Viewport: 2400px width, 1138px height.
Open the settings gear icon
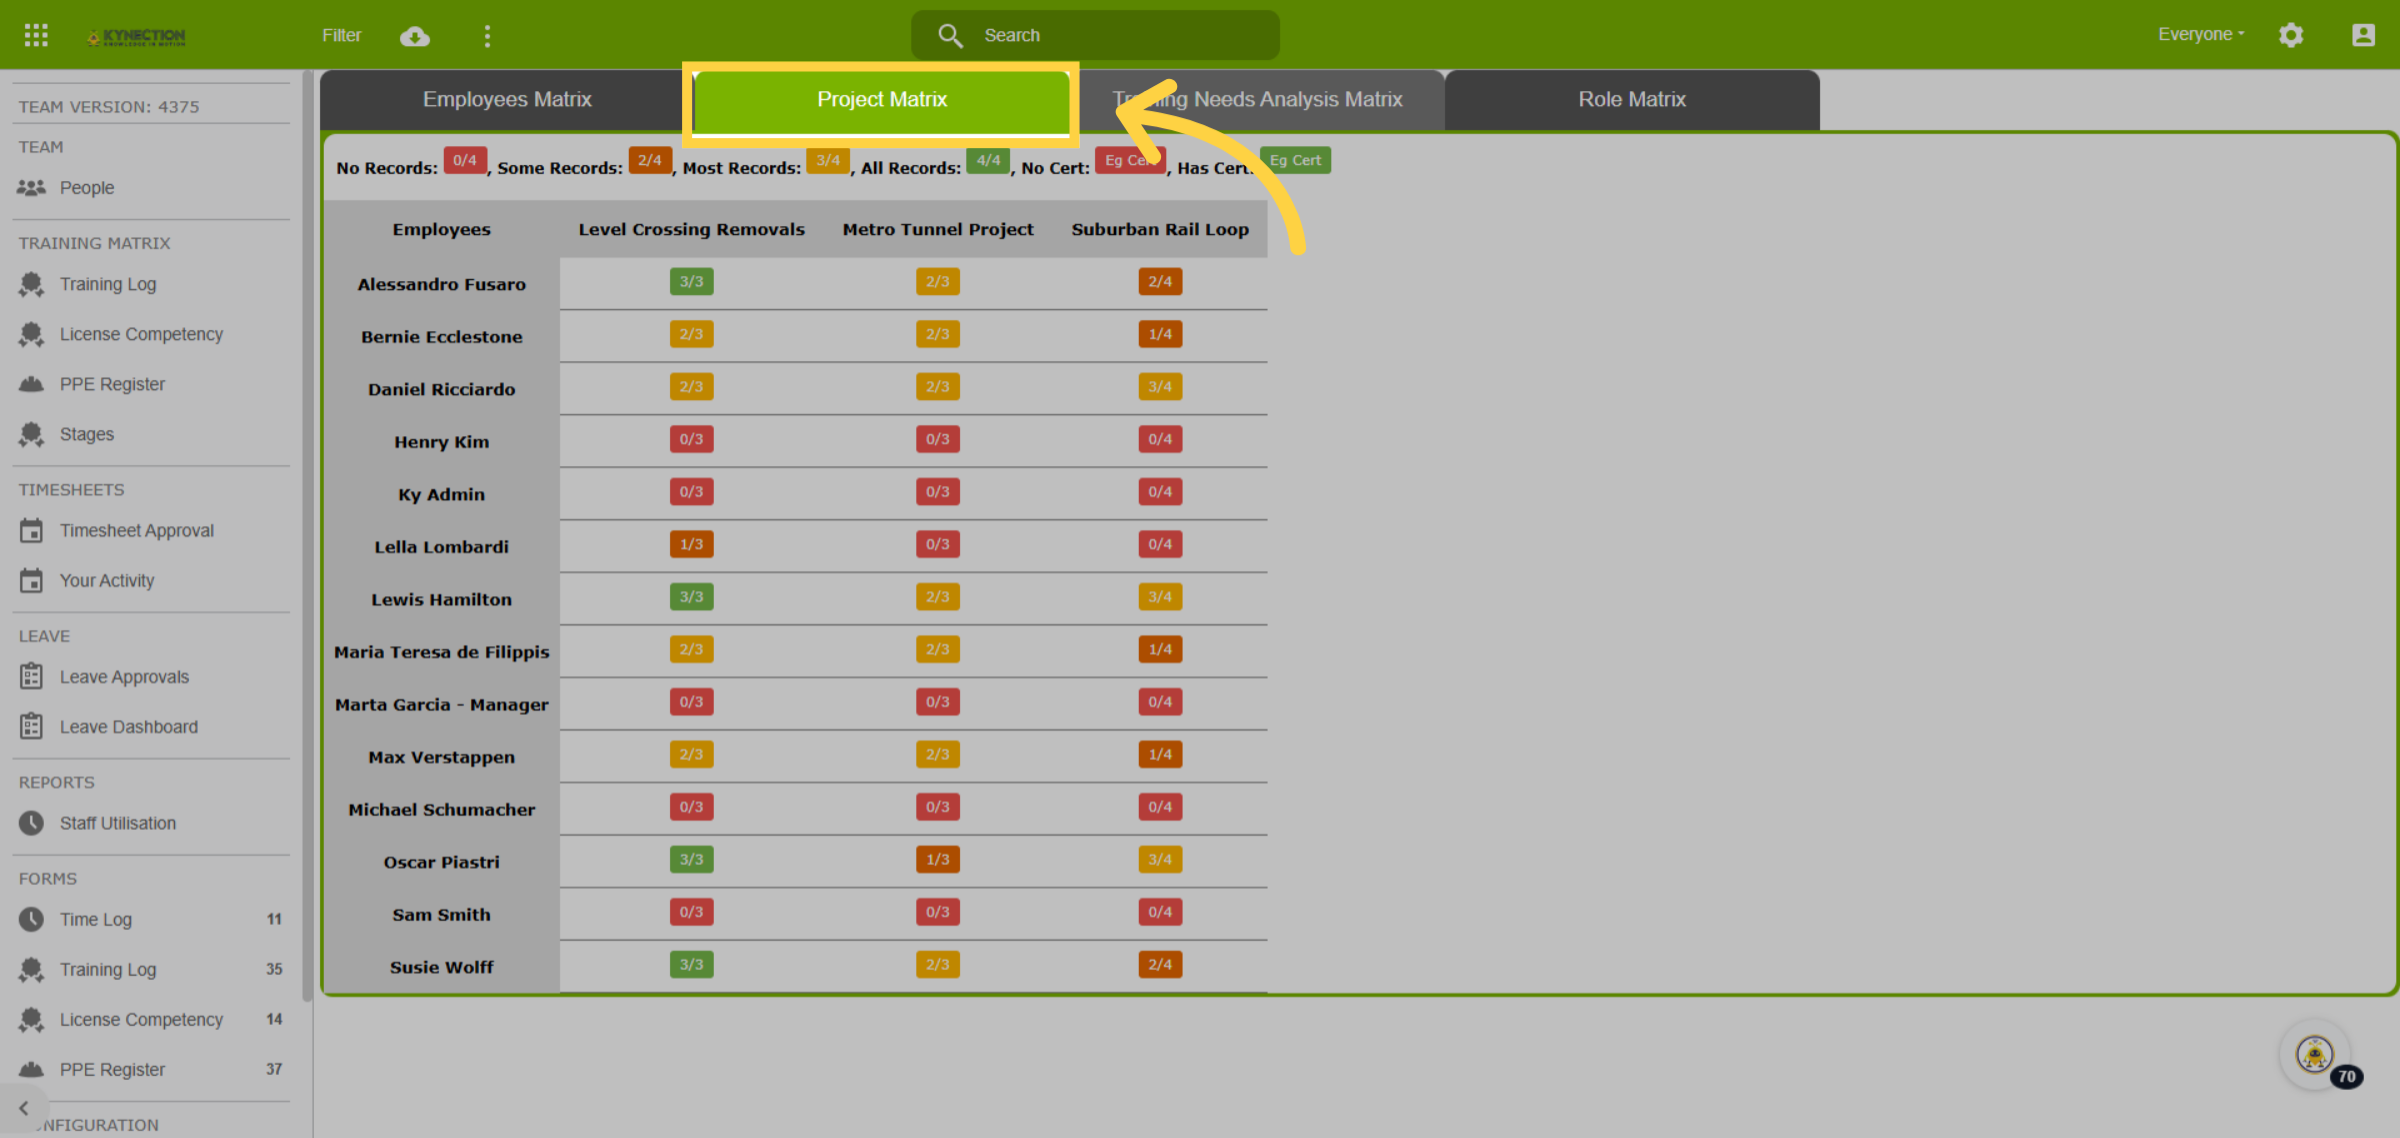(2291, 35)
